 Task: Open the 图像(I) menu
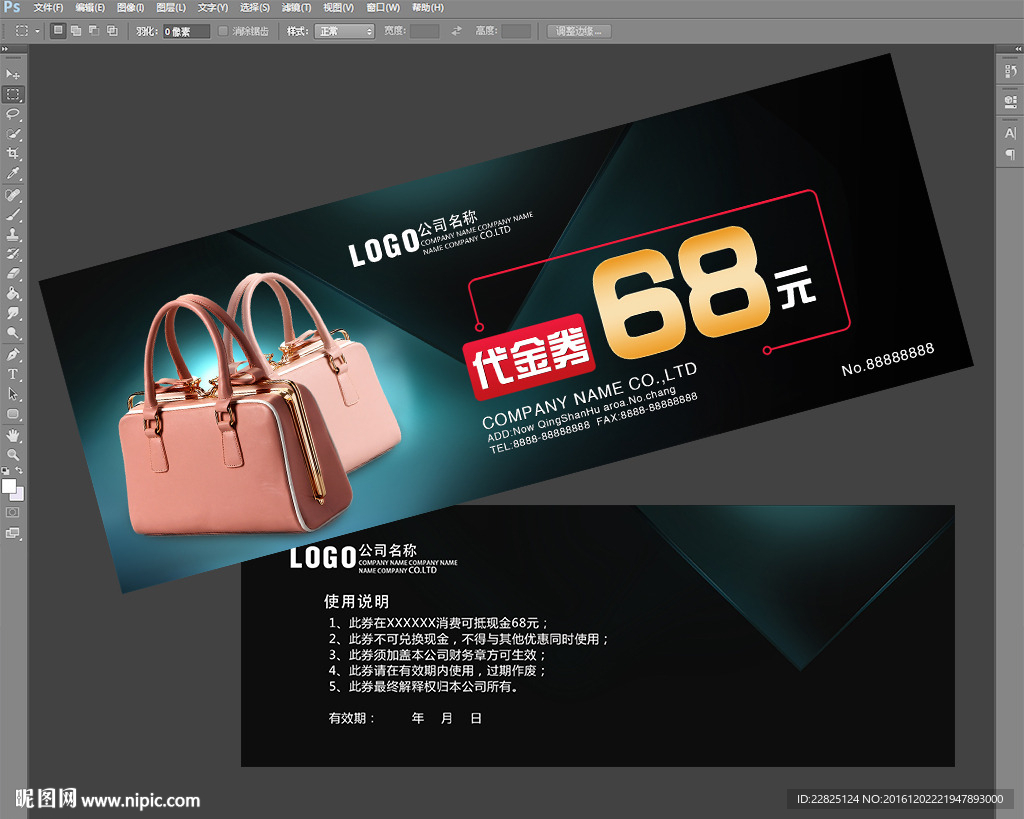[130, 7]
